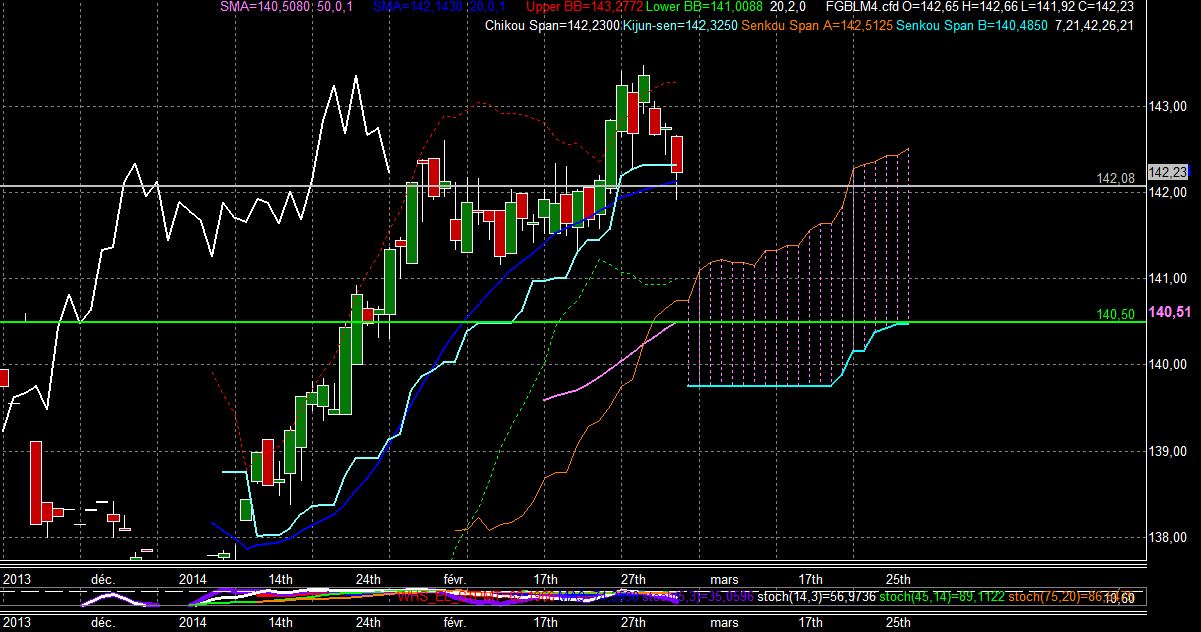1201x632 pixels.
Task: Click the 143,00 price axis label
Action: [x=1169, y=106]
